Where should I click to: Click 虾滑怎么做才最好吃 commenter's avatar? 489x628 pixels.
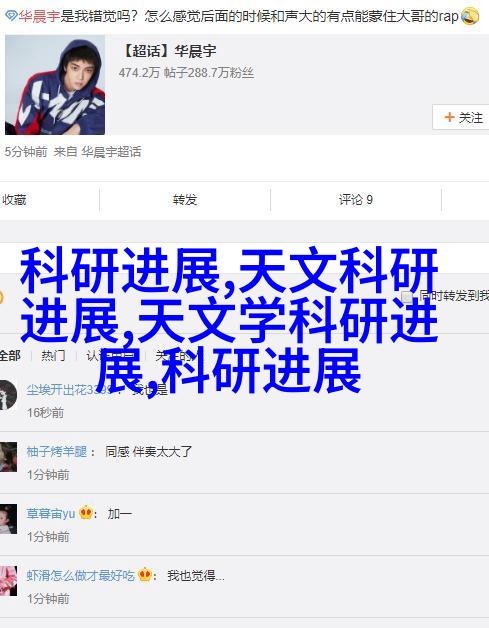point(8,581)
